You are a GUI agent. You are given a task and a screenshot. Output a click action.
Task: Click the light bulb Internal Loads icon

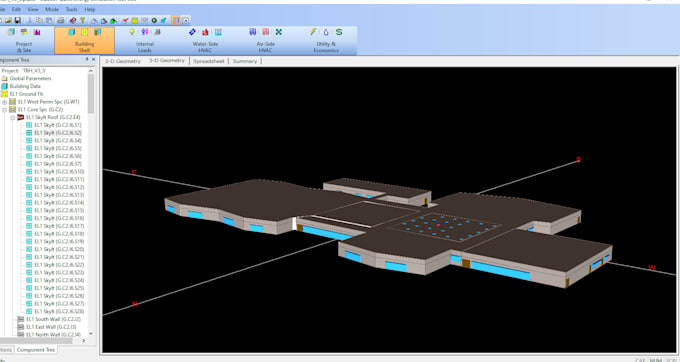[132, 32]
